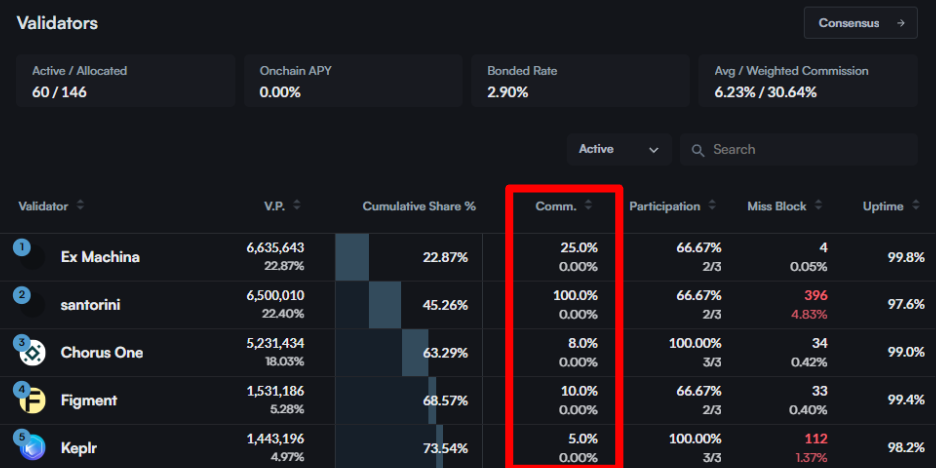Sort the table by Uptime column
Viewport: 936px width, 468px height.
click(x=891, y=206)
